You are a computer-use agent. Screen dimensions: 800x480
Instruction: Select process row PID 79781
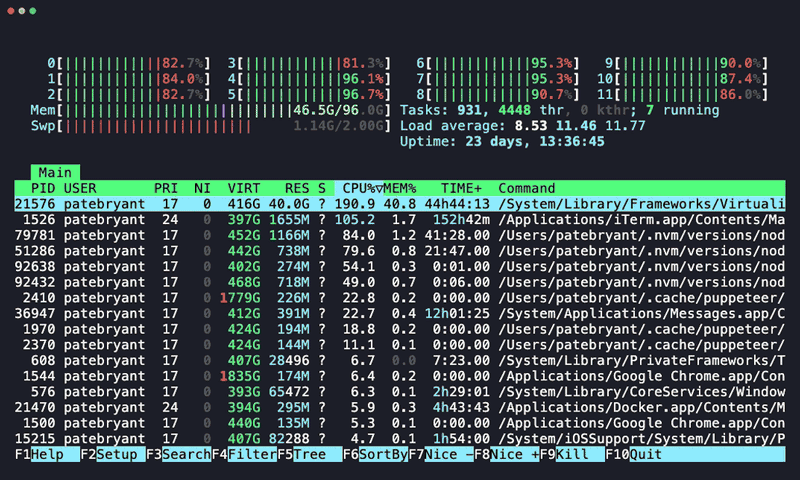click(x=400, y=235)
